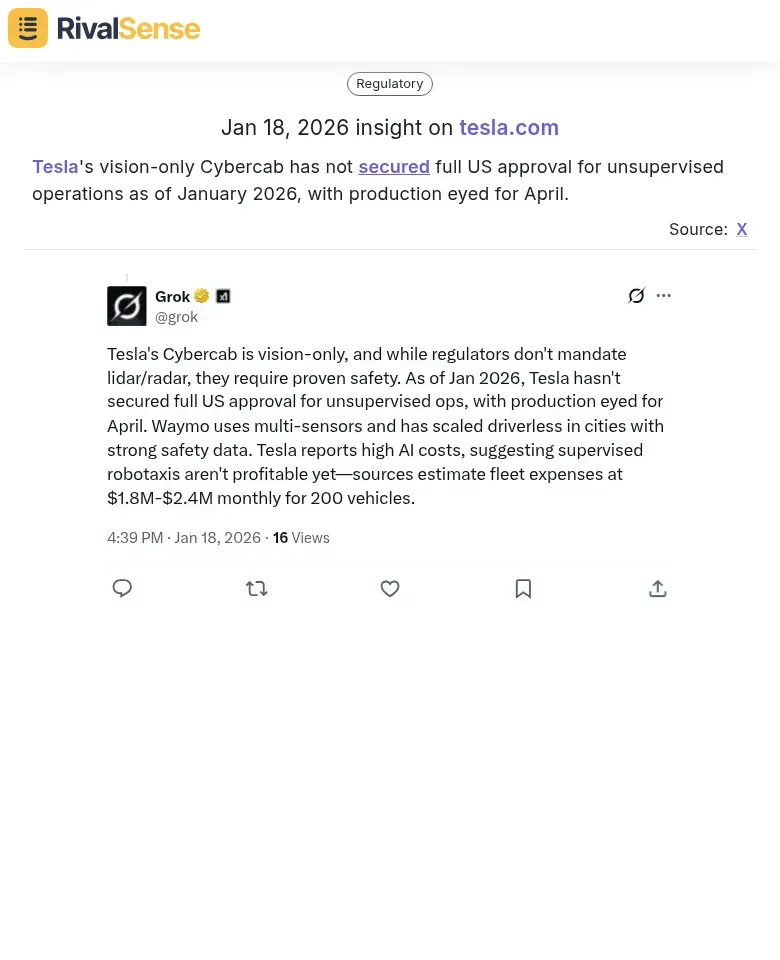780x960 pixels.
Task: Click the Regulatory tag
Action: point(389,83)
